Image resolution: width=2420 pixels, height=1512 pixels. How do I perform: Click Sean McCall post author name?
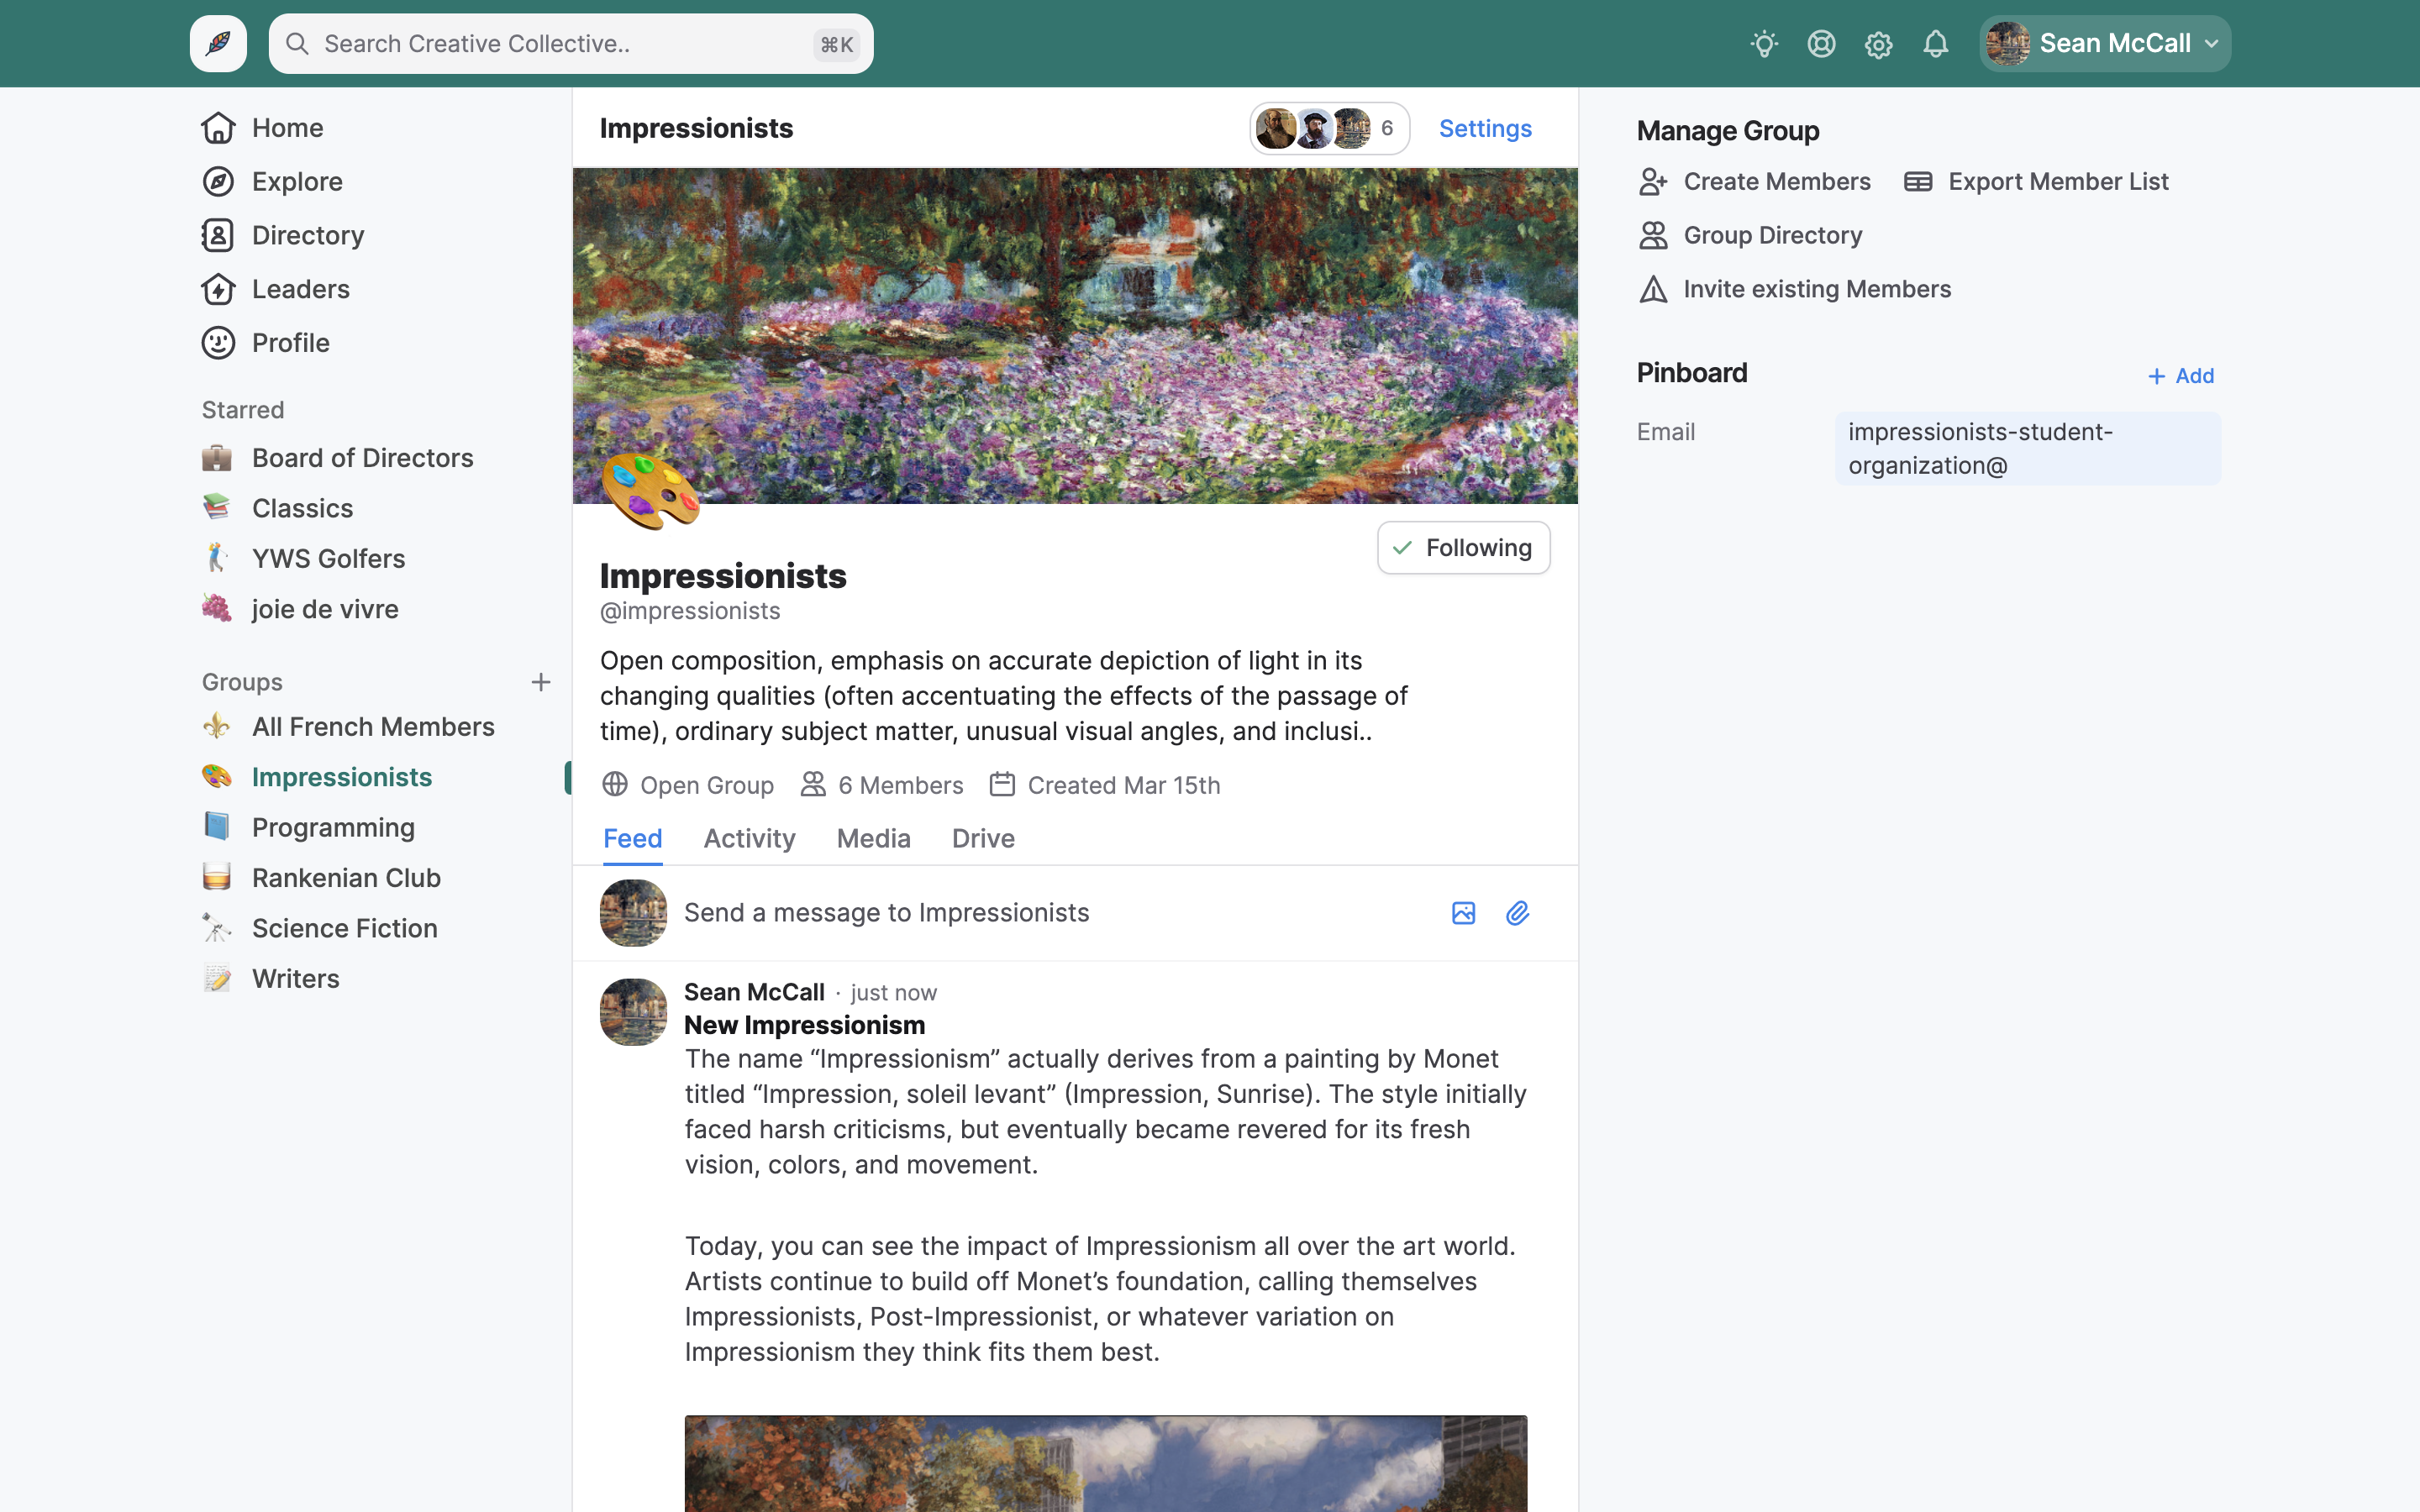coord(754,992)
